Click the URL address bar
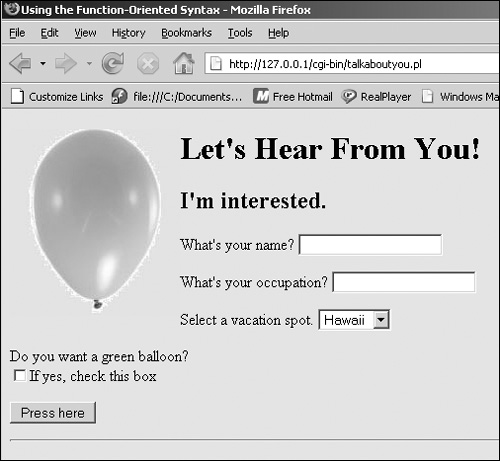 (352, 64)
